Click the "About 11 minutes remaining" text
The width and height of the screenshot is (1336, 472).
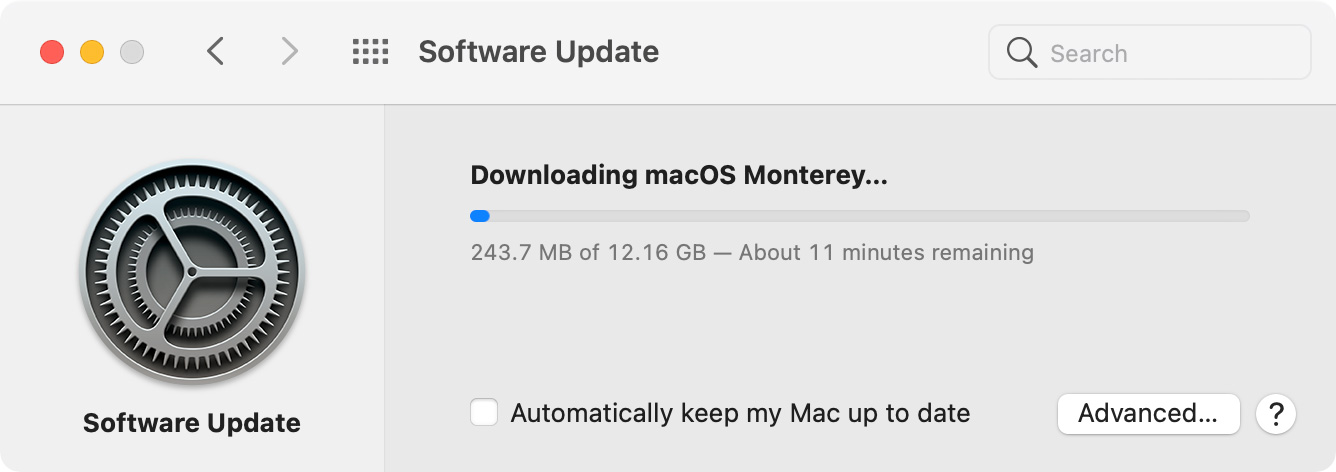(886, 252)
